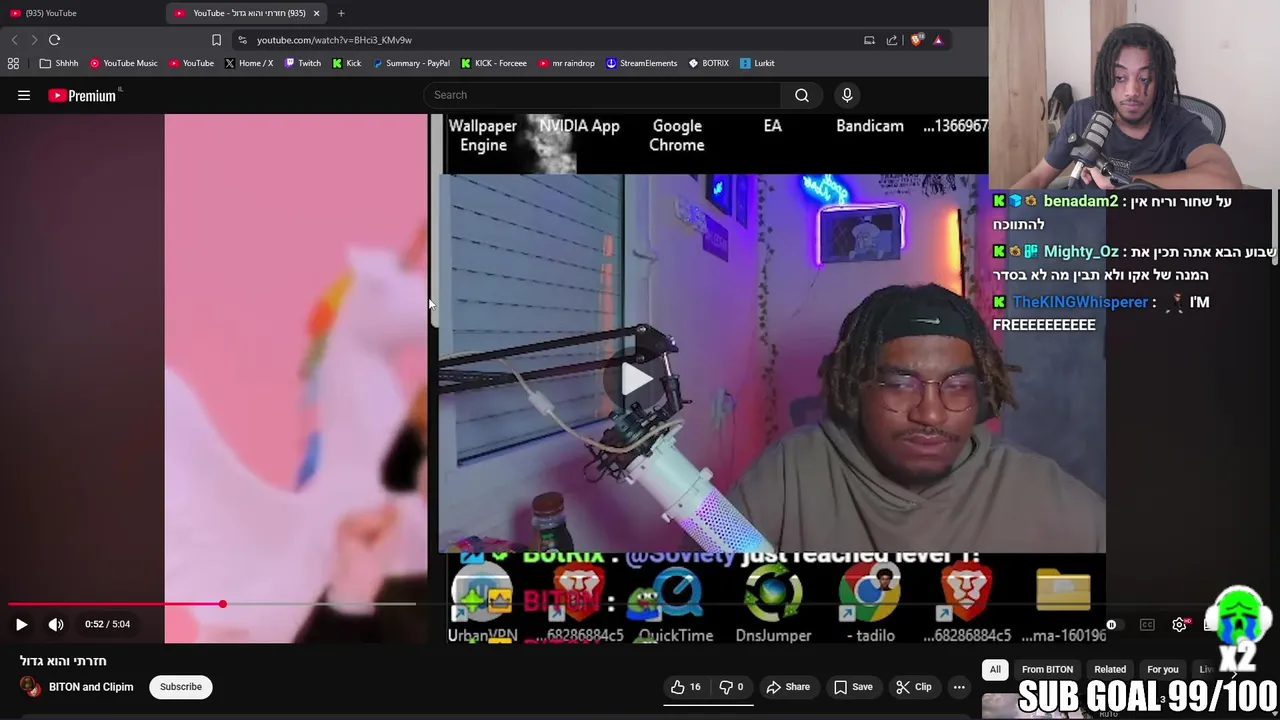Screen dimensions: 1280x720
Task: Mute the video with the speaker icon
Action: pyautogui.click(x=56, y=624)
